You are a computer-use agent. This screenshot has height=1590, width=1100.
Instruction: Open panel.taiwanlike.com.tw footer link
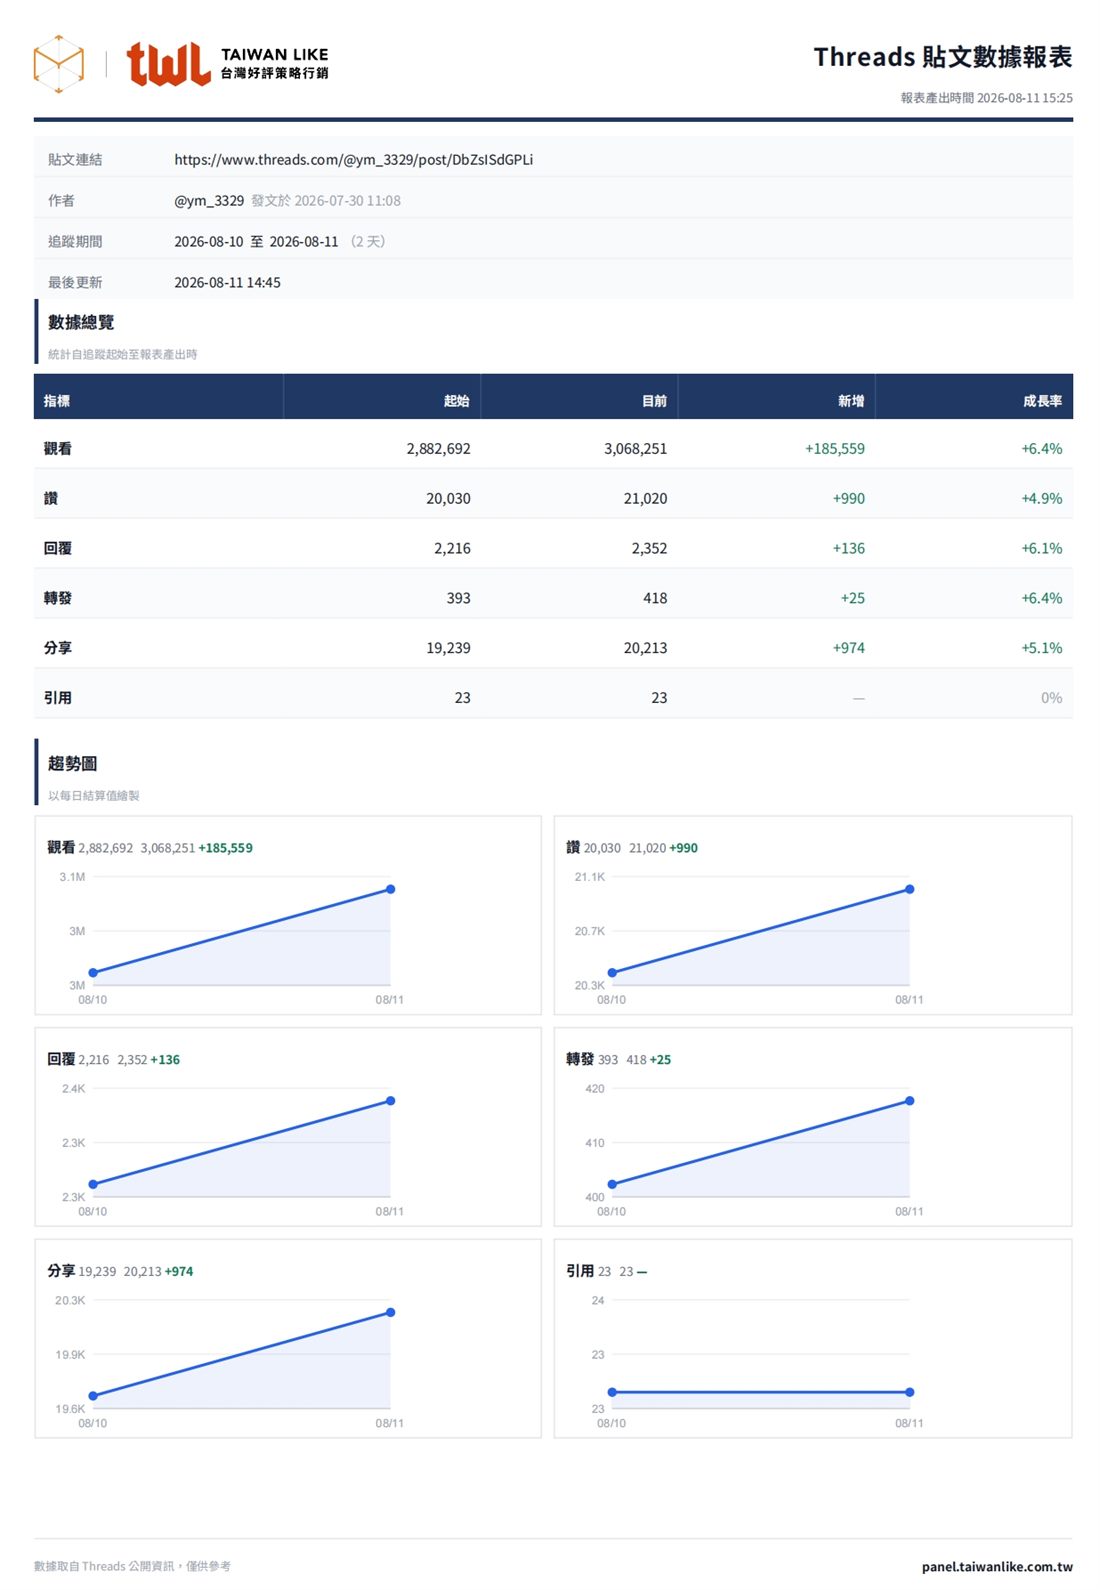997,1566
